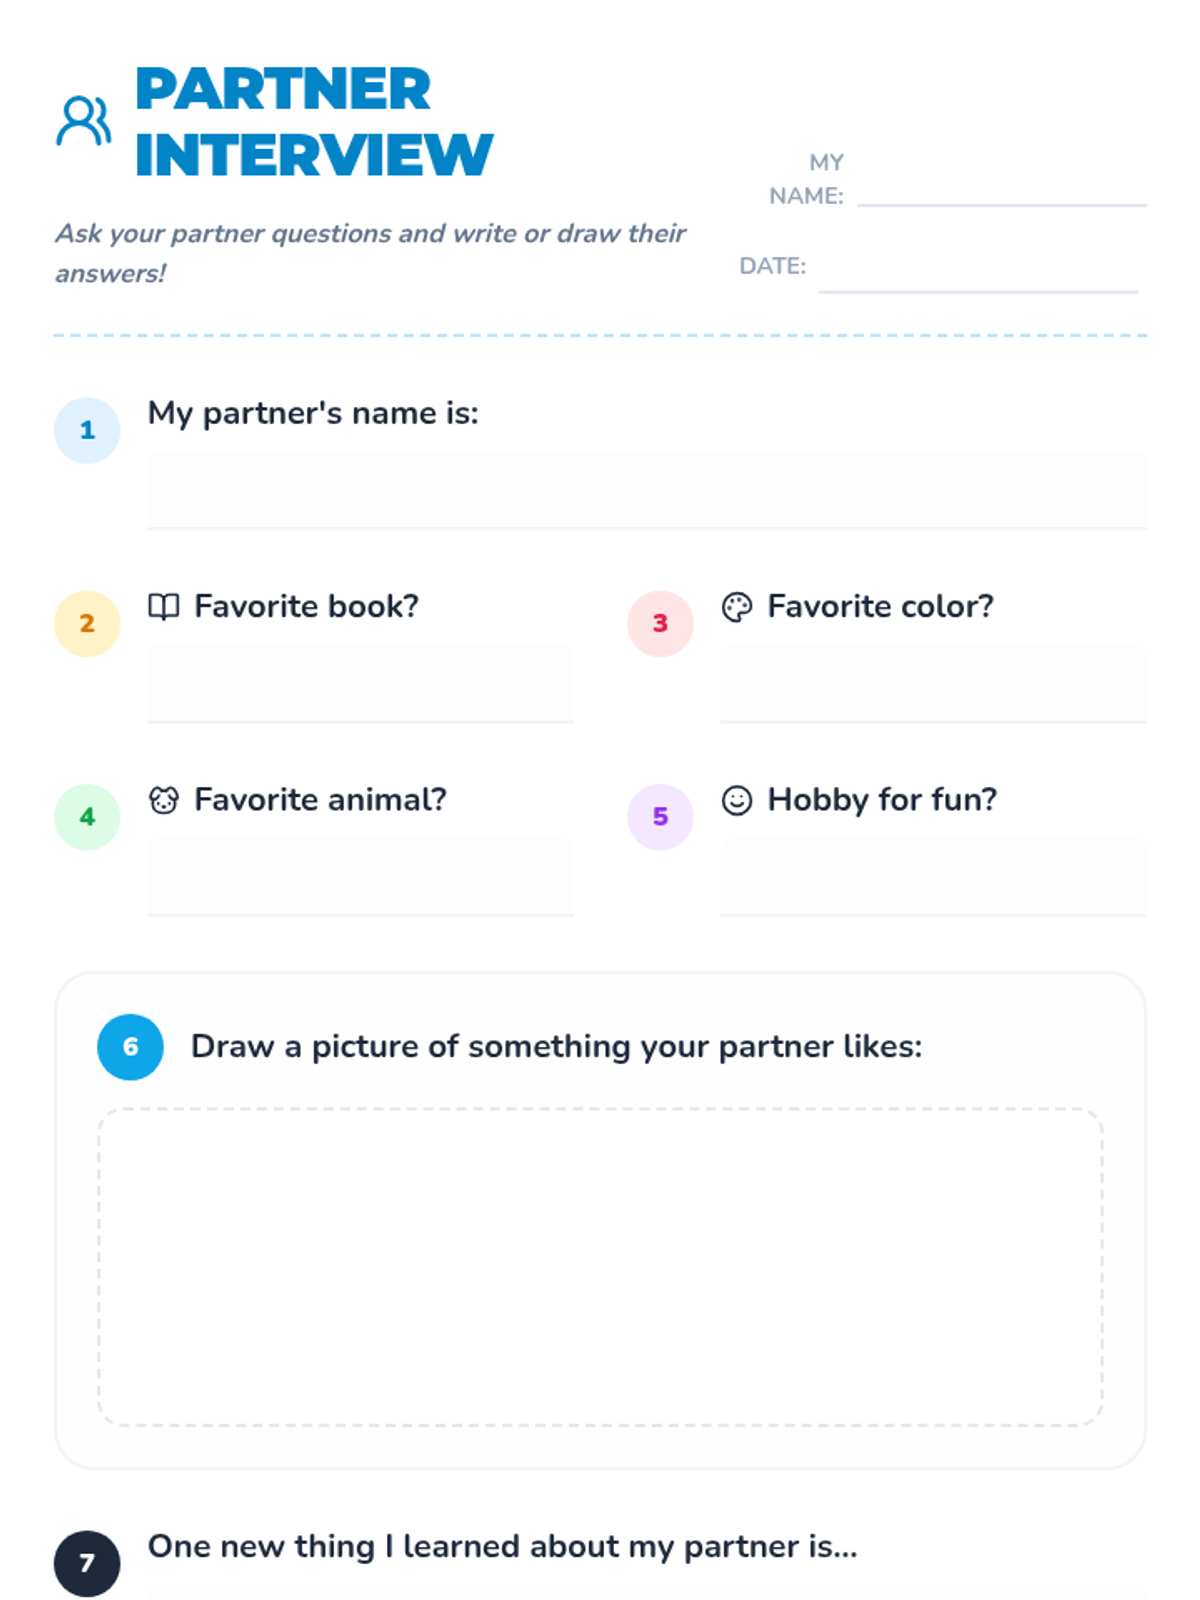Click the dark number 7 badge
The width and height of the screenshot is (1200, 1600).
[x=87, y=1563]
